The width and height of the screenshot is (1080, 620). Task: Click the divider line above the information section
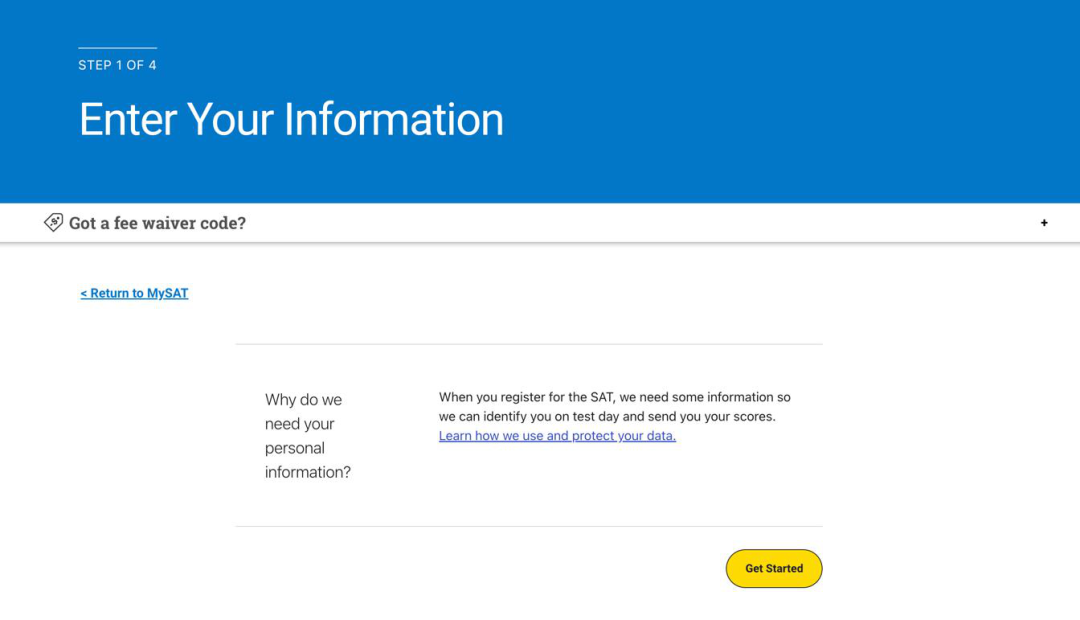click(529, 344)
